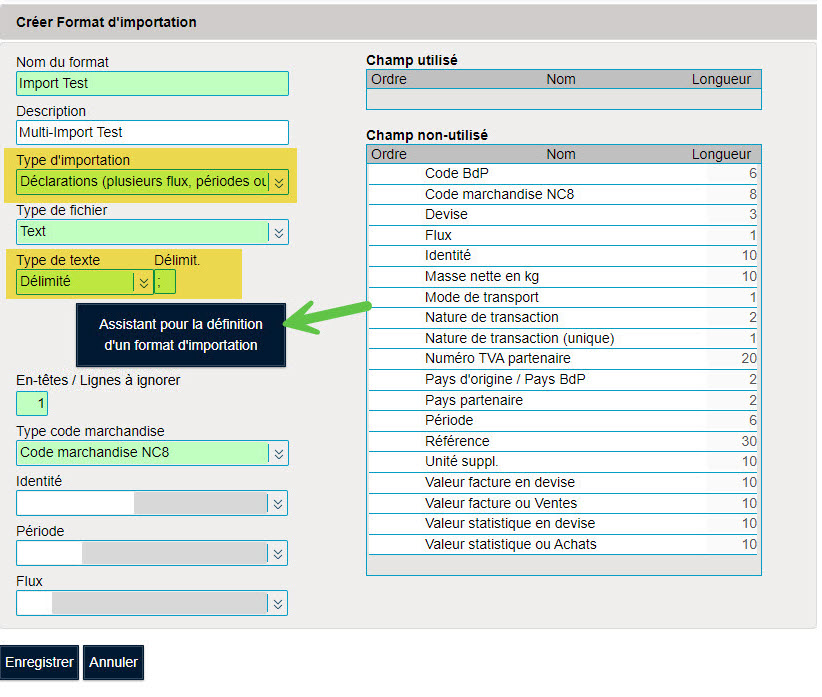This screenshot has height=697, width=822.
Task: Select the Pays partenaire row
Action: (564, 400)
